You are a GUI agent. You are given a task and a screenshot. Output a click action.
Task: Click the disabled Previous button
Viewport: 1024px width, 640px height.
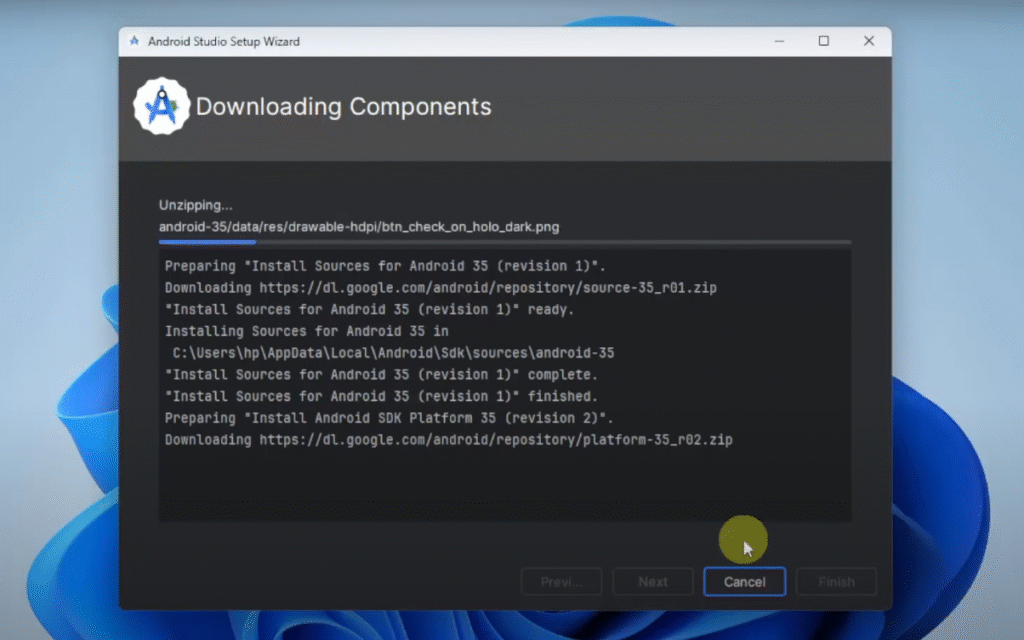pos(561,581)
